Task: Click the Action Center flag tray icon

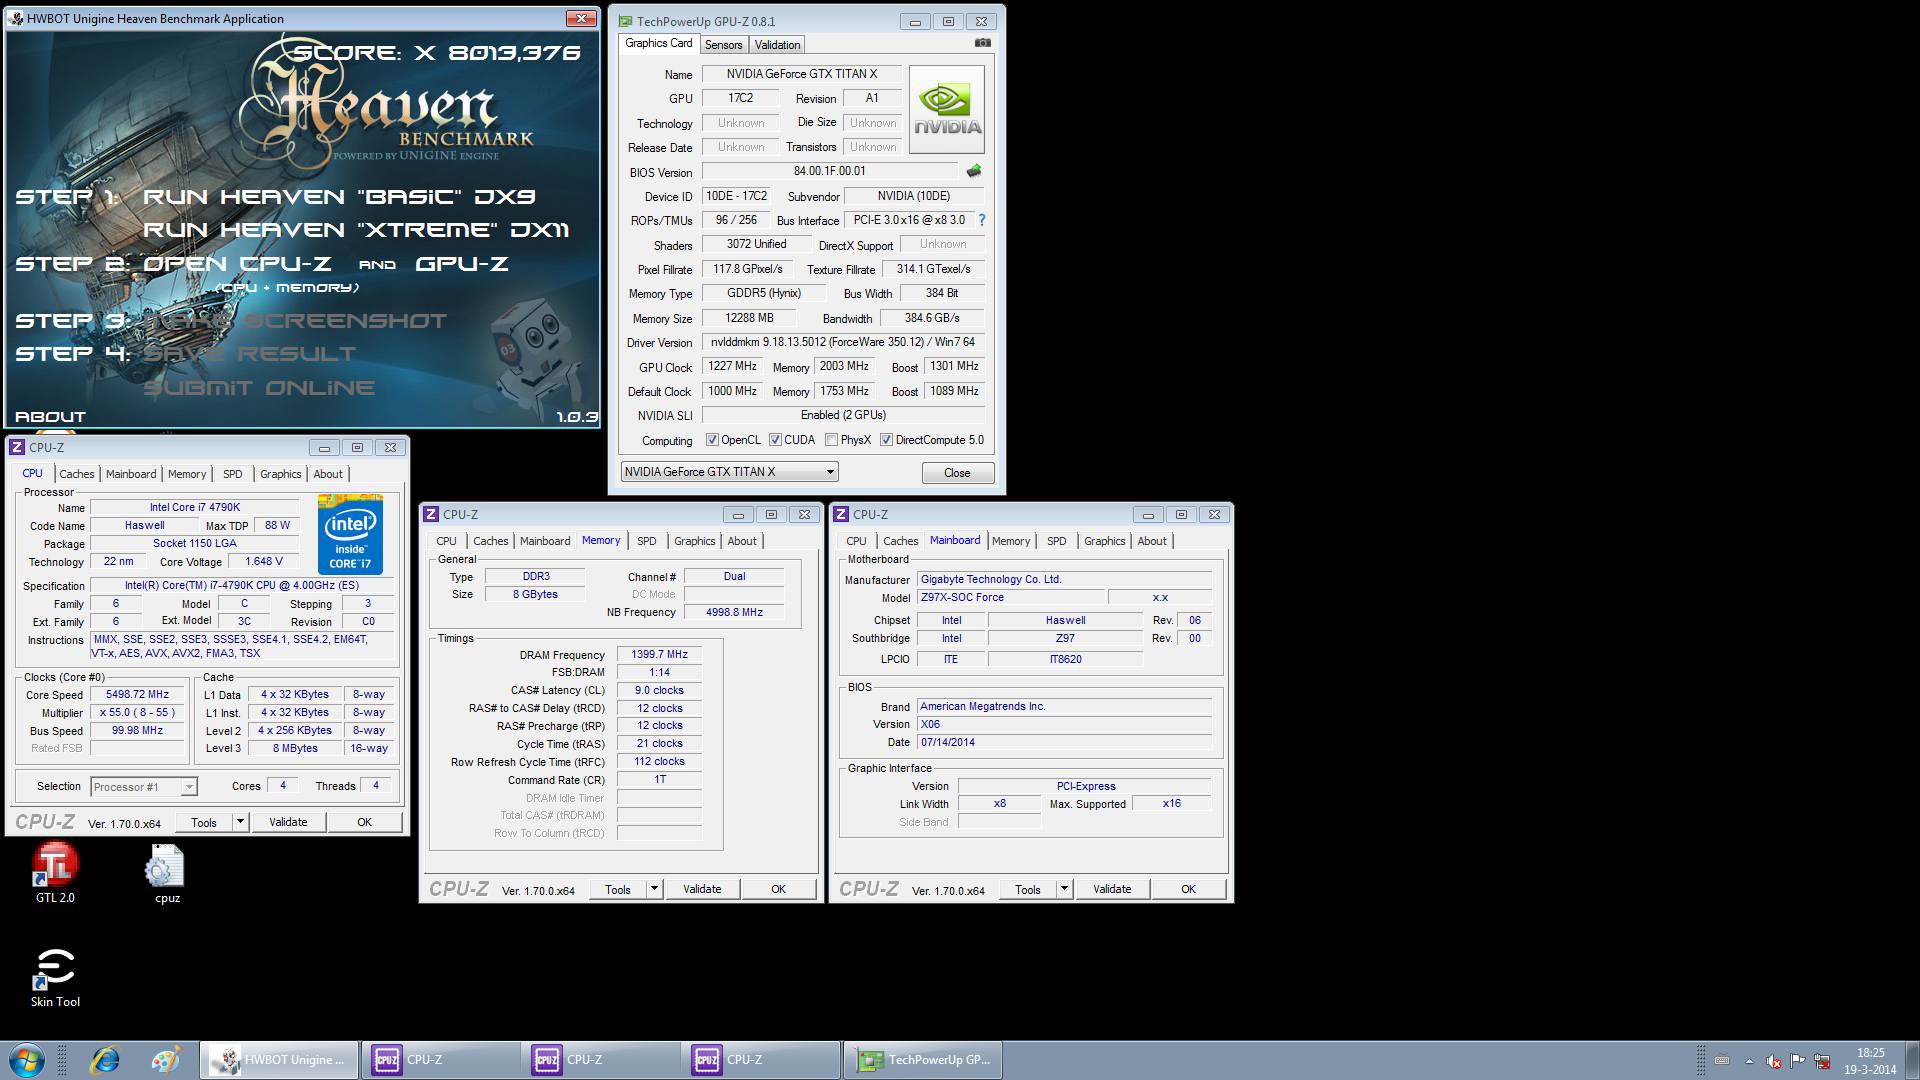Action: click(1798, 1061)
